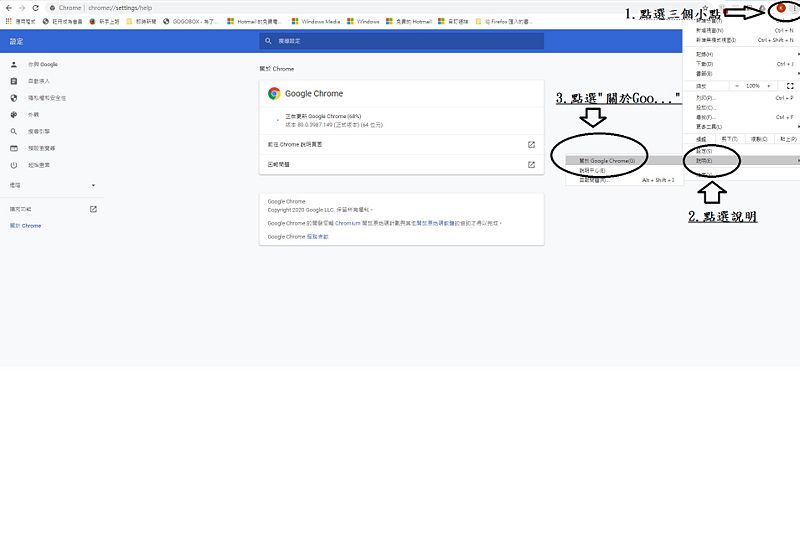800x550 pixels.
Task: Click the red profile avatar icon
Action: click(x=781, y=8)
